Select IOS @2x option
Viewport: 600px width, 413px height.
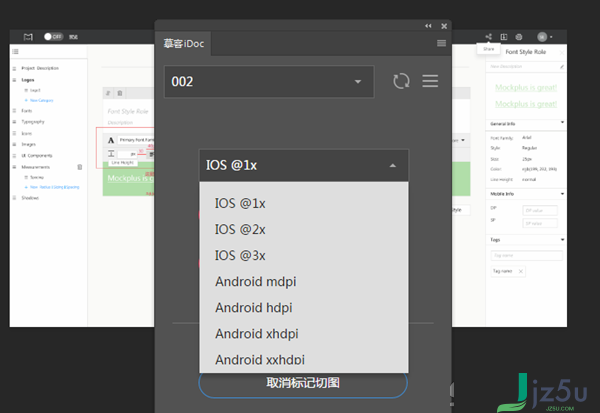tap(240, 229)
